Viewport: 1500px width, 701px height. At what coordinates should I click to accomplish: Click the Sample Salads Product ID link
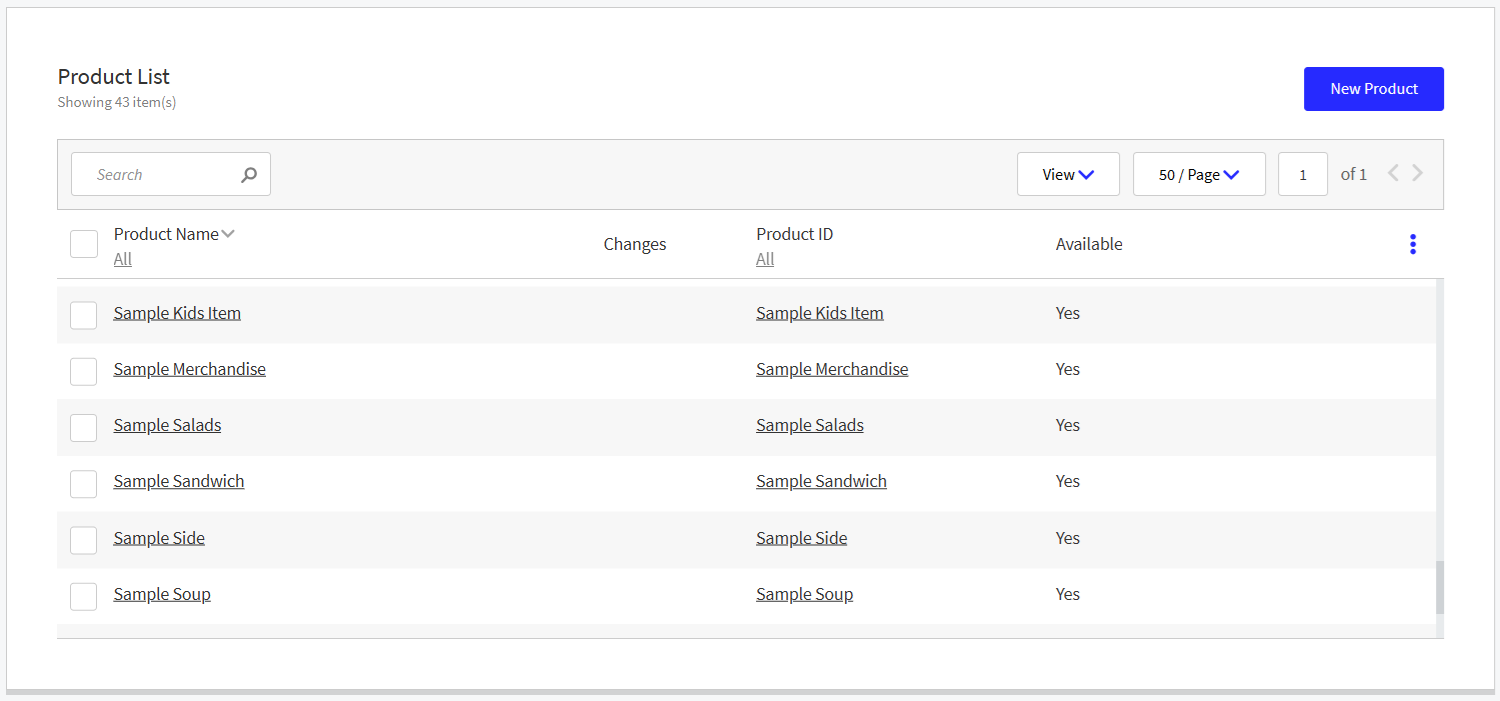809,425
